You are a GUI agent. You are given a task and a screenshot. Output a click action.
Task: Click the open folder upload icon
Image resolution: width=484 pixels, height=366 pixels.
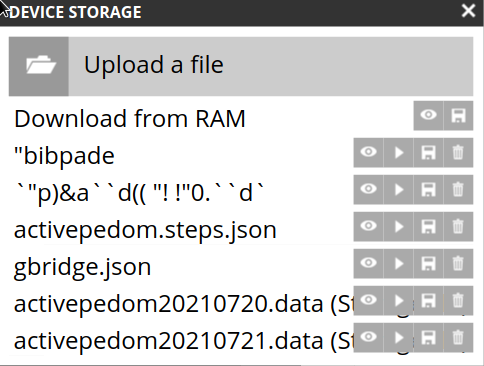click(x=41, y=65)
